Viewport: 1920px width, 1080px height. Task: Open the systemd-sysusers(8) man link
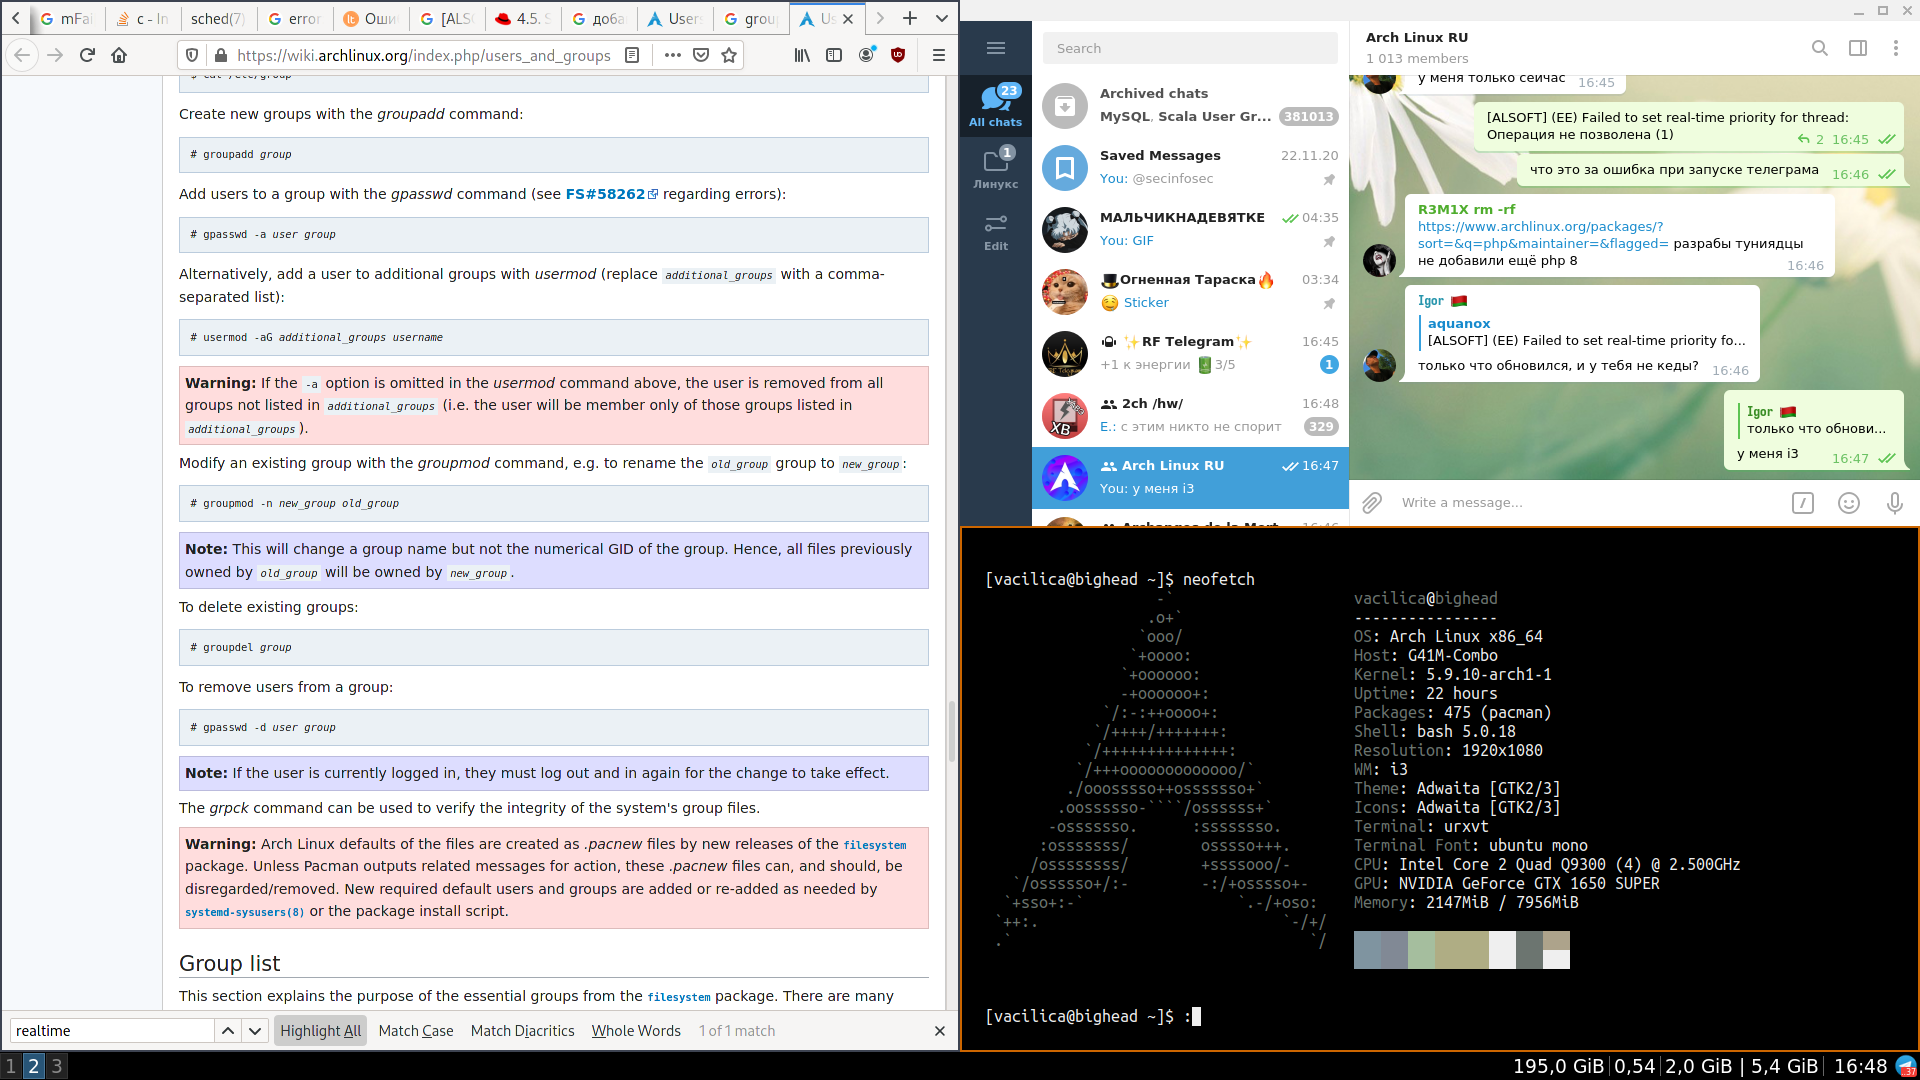tap(244, 912)
